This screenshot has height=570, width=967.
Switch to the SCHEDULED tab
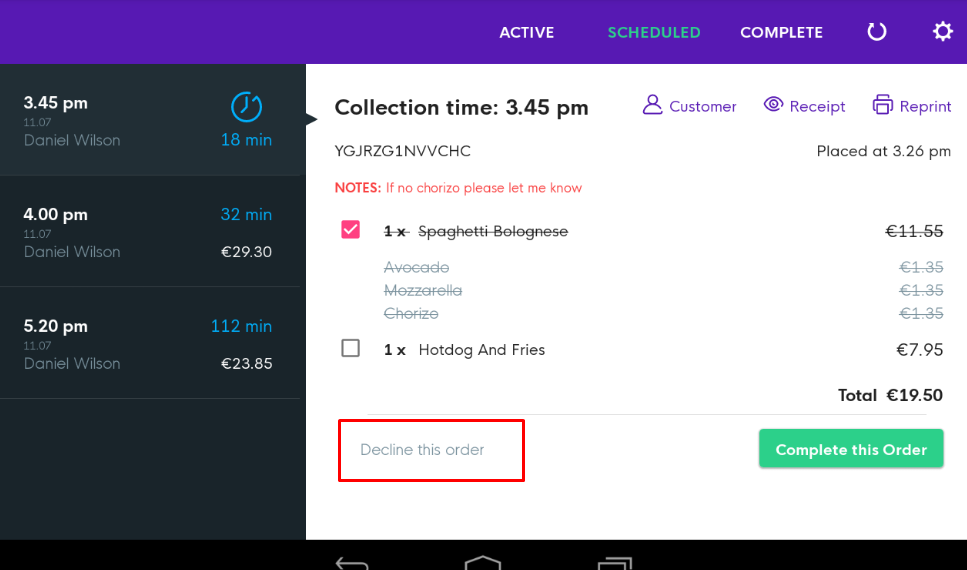click(x=654, y=32)
